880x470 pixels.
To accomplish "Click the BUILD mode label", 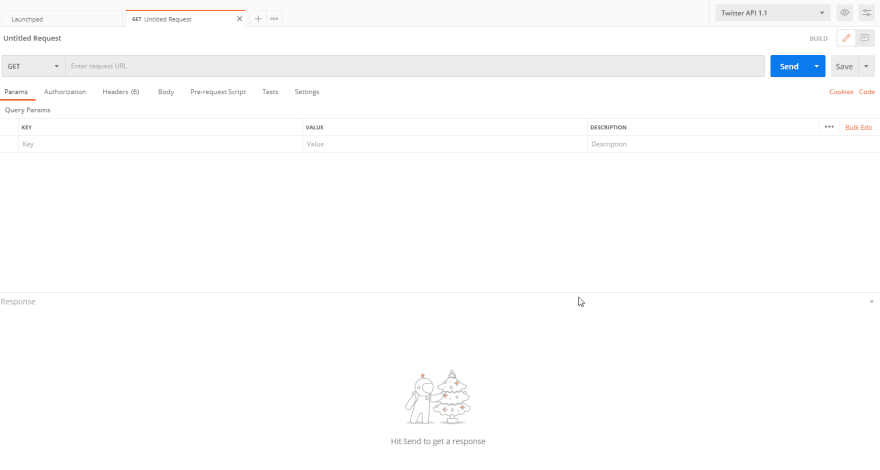I will point(818,38).
